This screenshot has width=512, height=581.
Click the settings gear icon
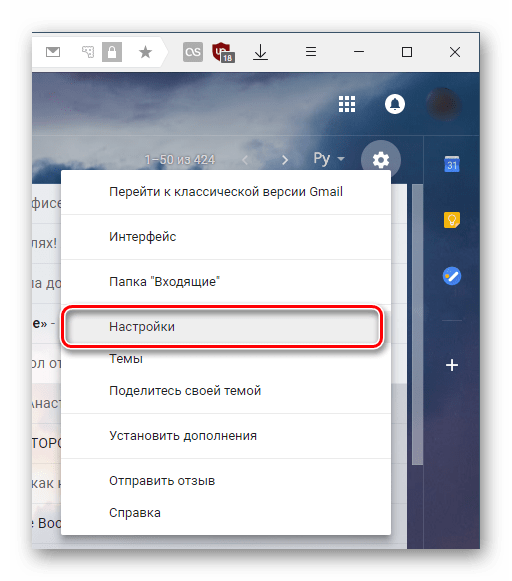tap(381, 160)
